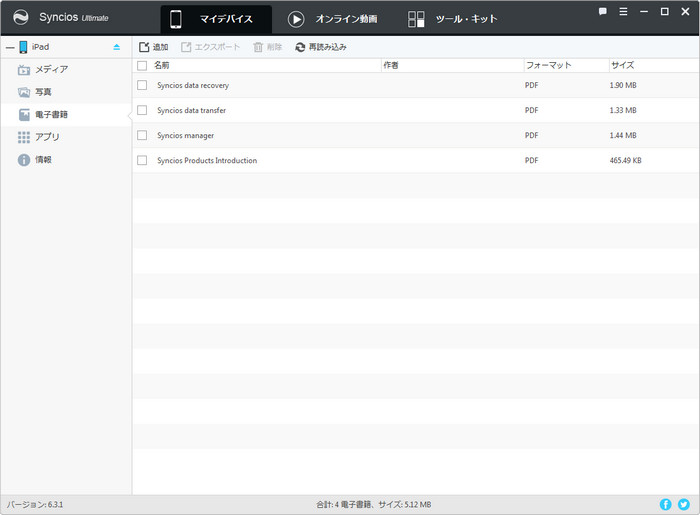Click the feedback speech bubble icon

[603, 12]
